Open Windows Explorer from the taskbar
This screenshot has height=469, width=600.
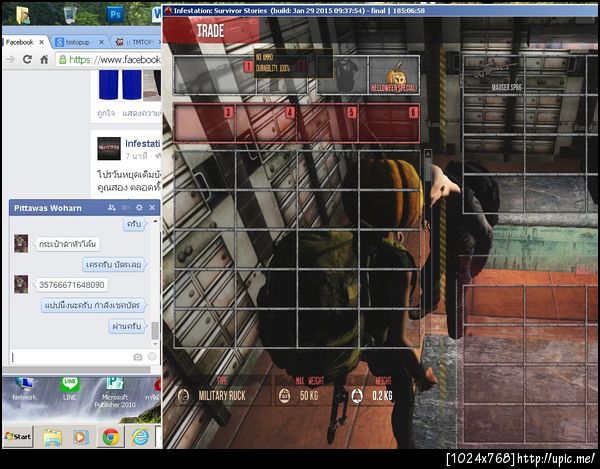[x=52, y=437]
